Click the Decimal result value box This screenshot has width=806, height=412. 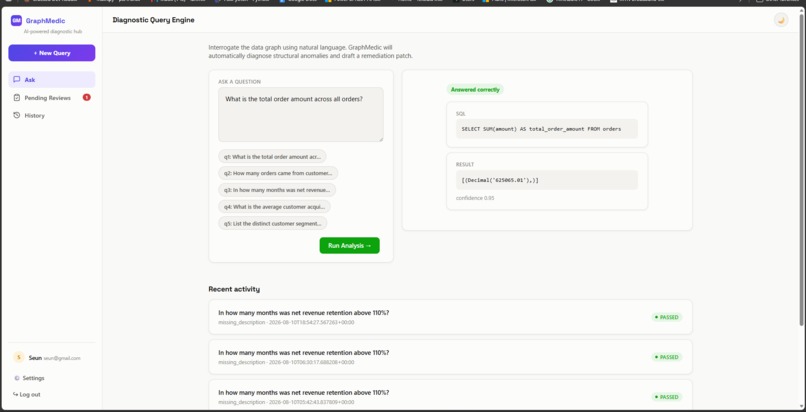[547, 180]
